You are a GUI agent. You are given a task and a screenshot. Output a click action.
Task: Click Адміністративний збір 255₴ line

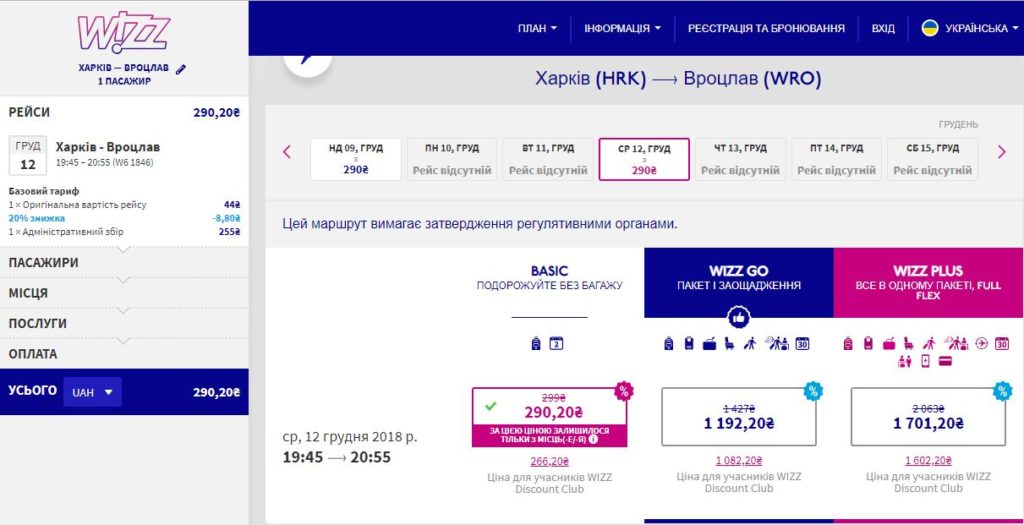124,232
